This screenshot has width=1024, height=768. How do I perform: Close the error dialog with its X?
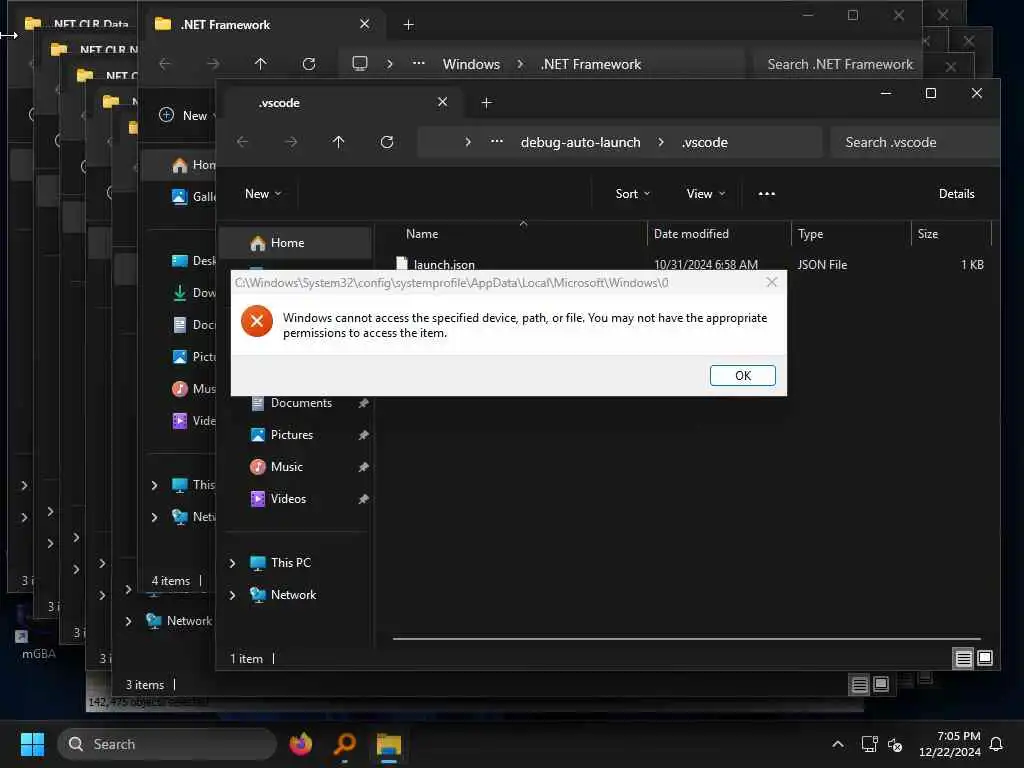(x=771, y=282)
